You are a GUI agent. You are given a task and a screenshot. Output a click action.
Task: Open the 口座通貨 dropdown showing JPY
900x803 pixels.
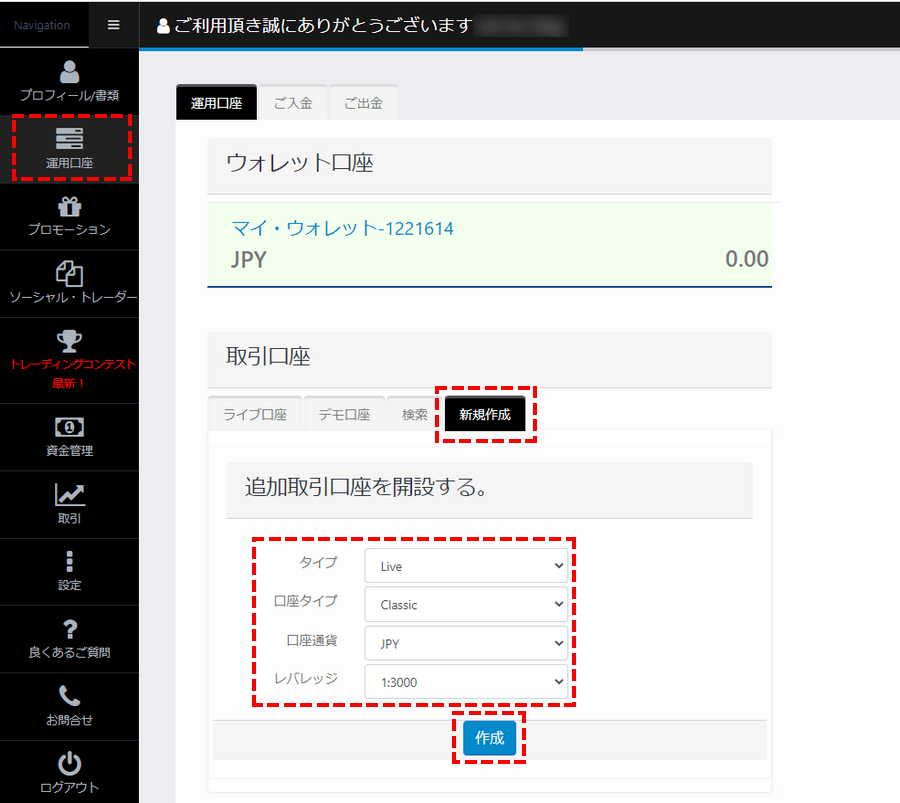pyautogui.click(x=466, y=643)
